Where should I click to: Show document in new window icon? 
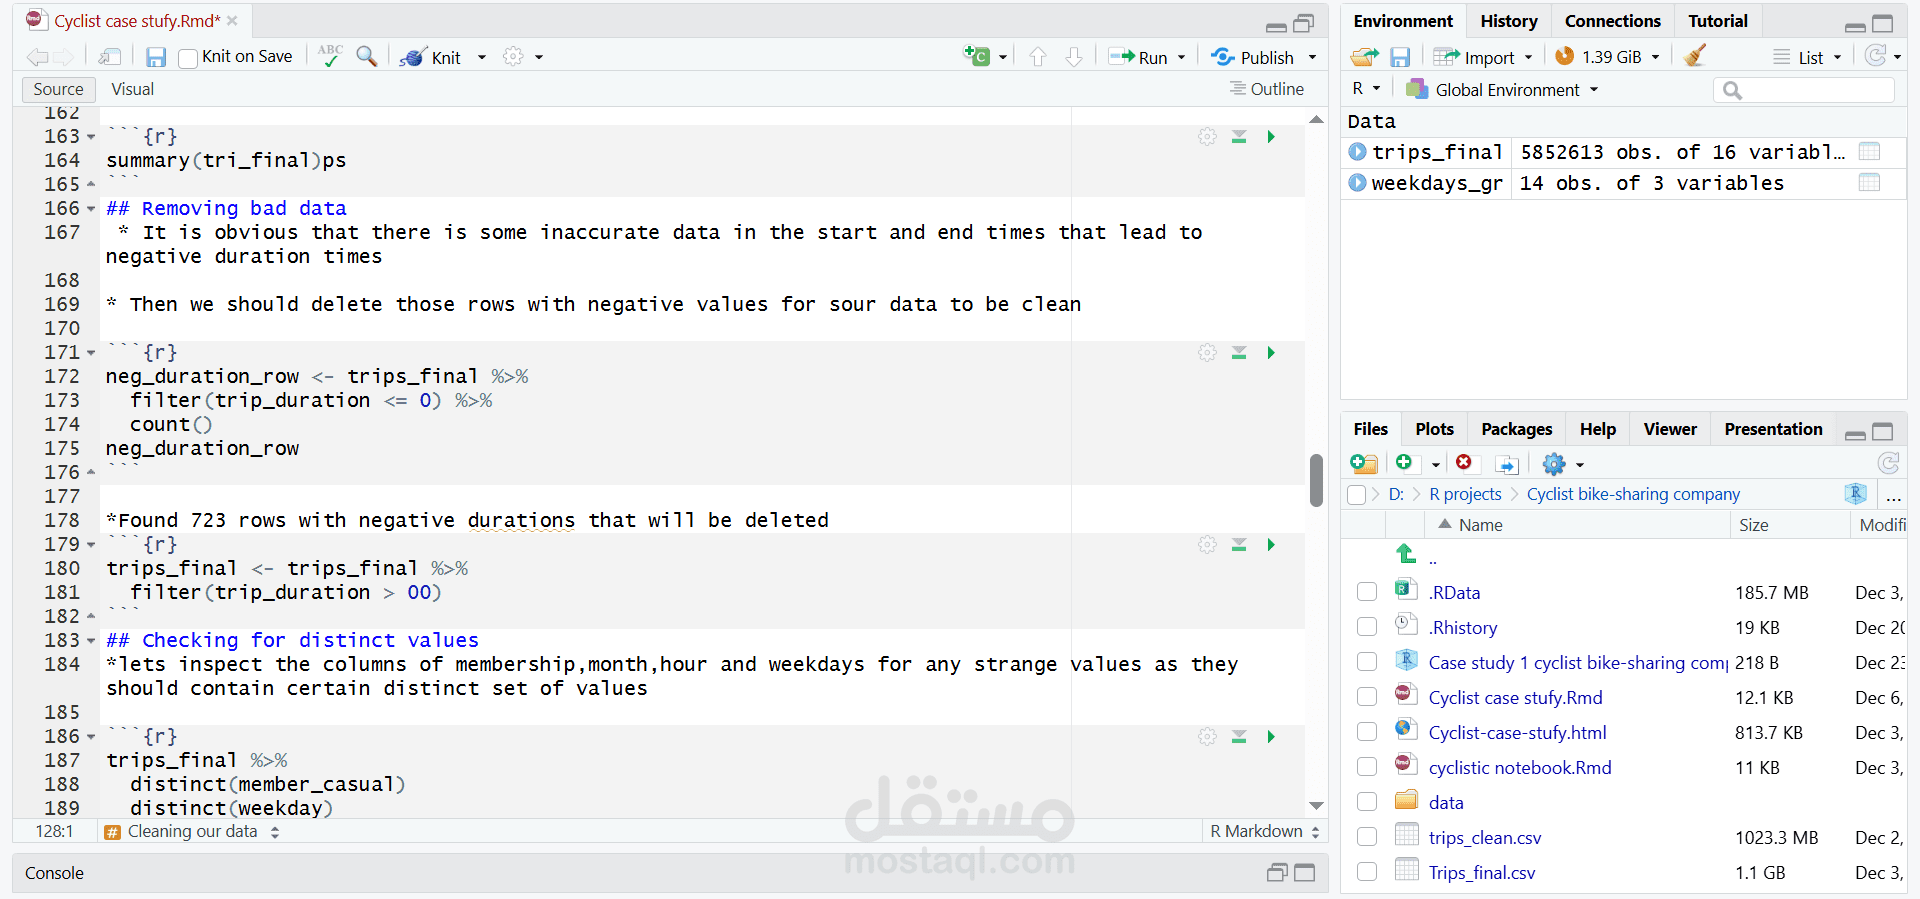point(110,57)
